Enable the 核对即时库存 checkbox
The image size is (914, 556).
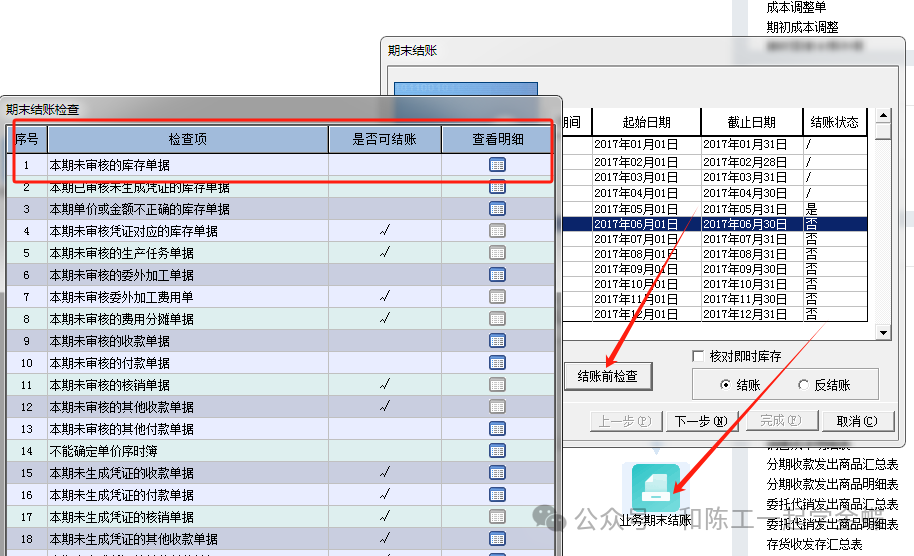[x=699, y=356]
